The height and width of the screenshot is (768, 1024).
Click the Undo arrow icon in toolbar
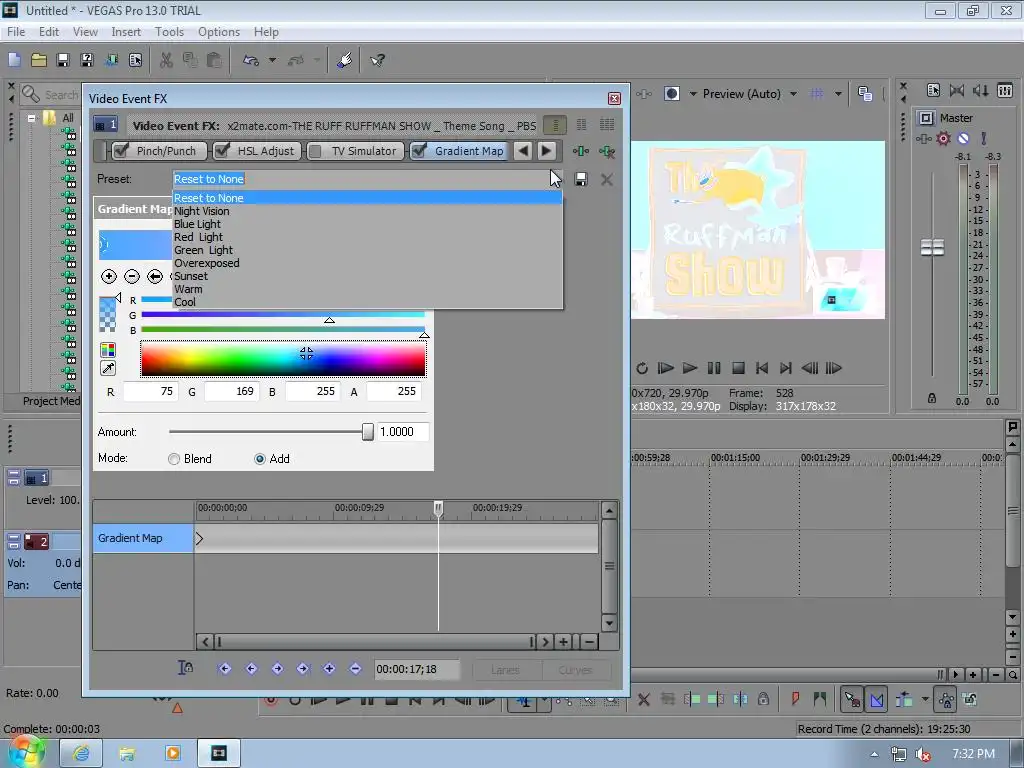(251, 60)
